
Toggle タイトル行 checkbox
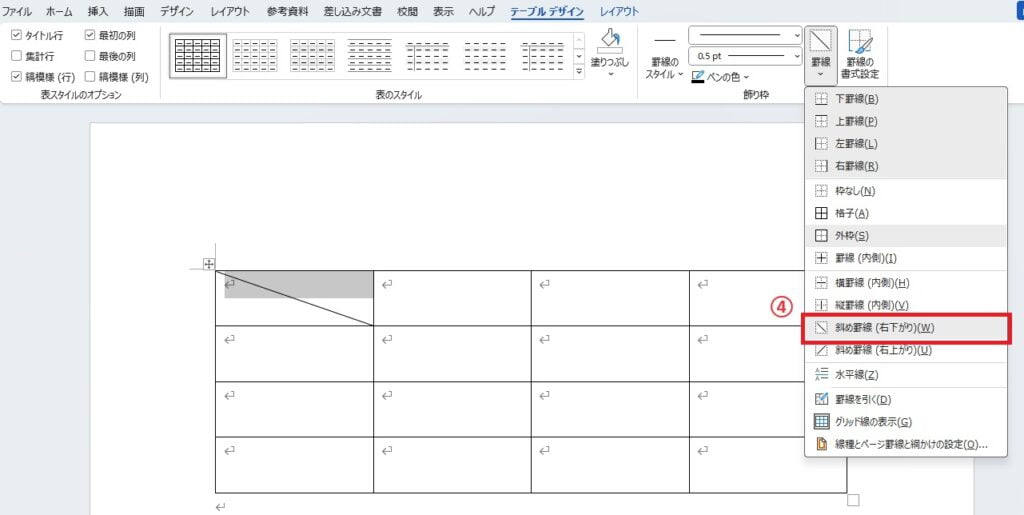click(16, 35)
